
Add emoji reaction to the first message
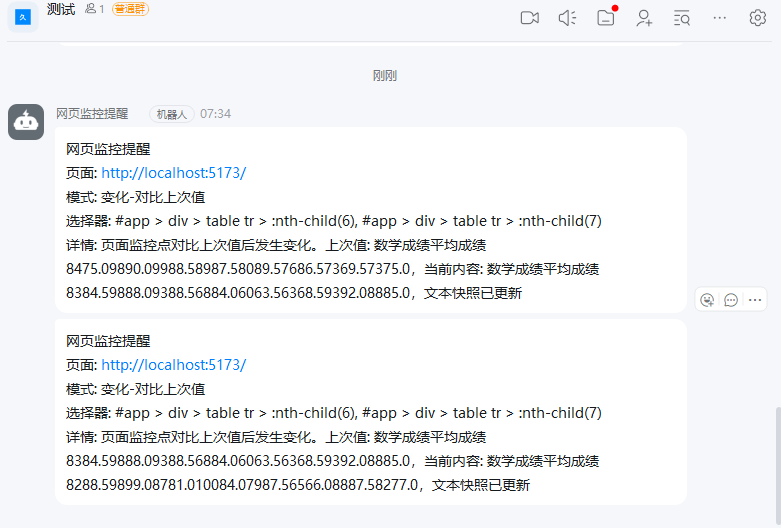tap(707, 300)
